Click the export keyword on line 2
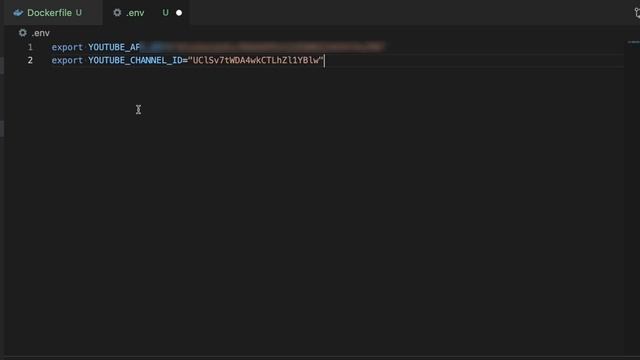The height and width of the screenshot is (360, 640). point(67,60)
